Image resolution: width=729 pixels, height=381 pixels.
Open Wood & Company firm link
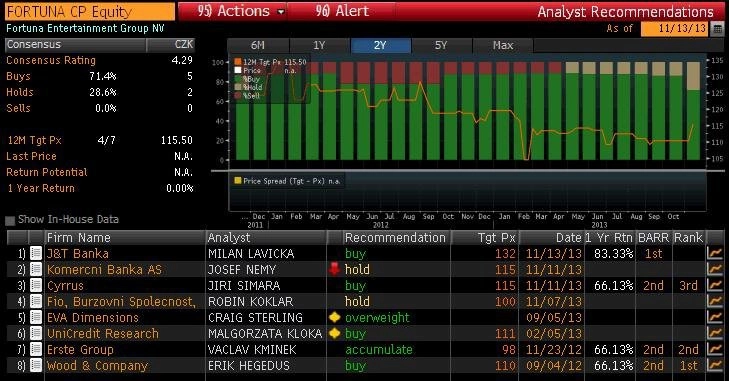(97, 366)
